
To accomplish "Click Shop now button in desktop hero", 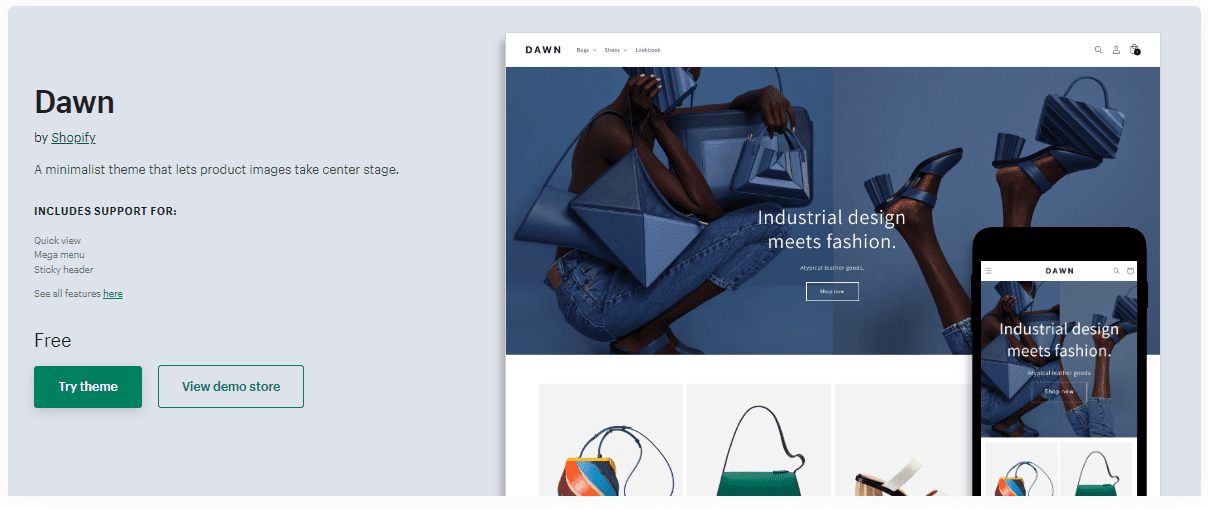I will click(832, 291).
